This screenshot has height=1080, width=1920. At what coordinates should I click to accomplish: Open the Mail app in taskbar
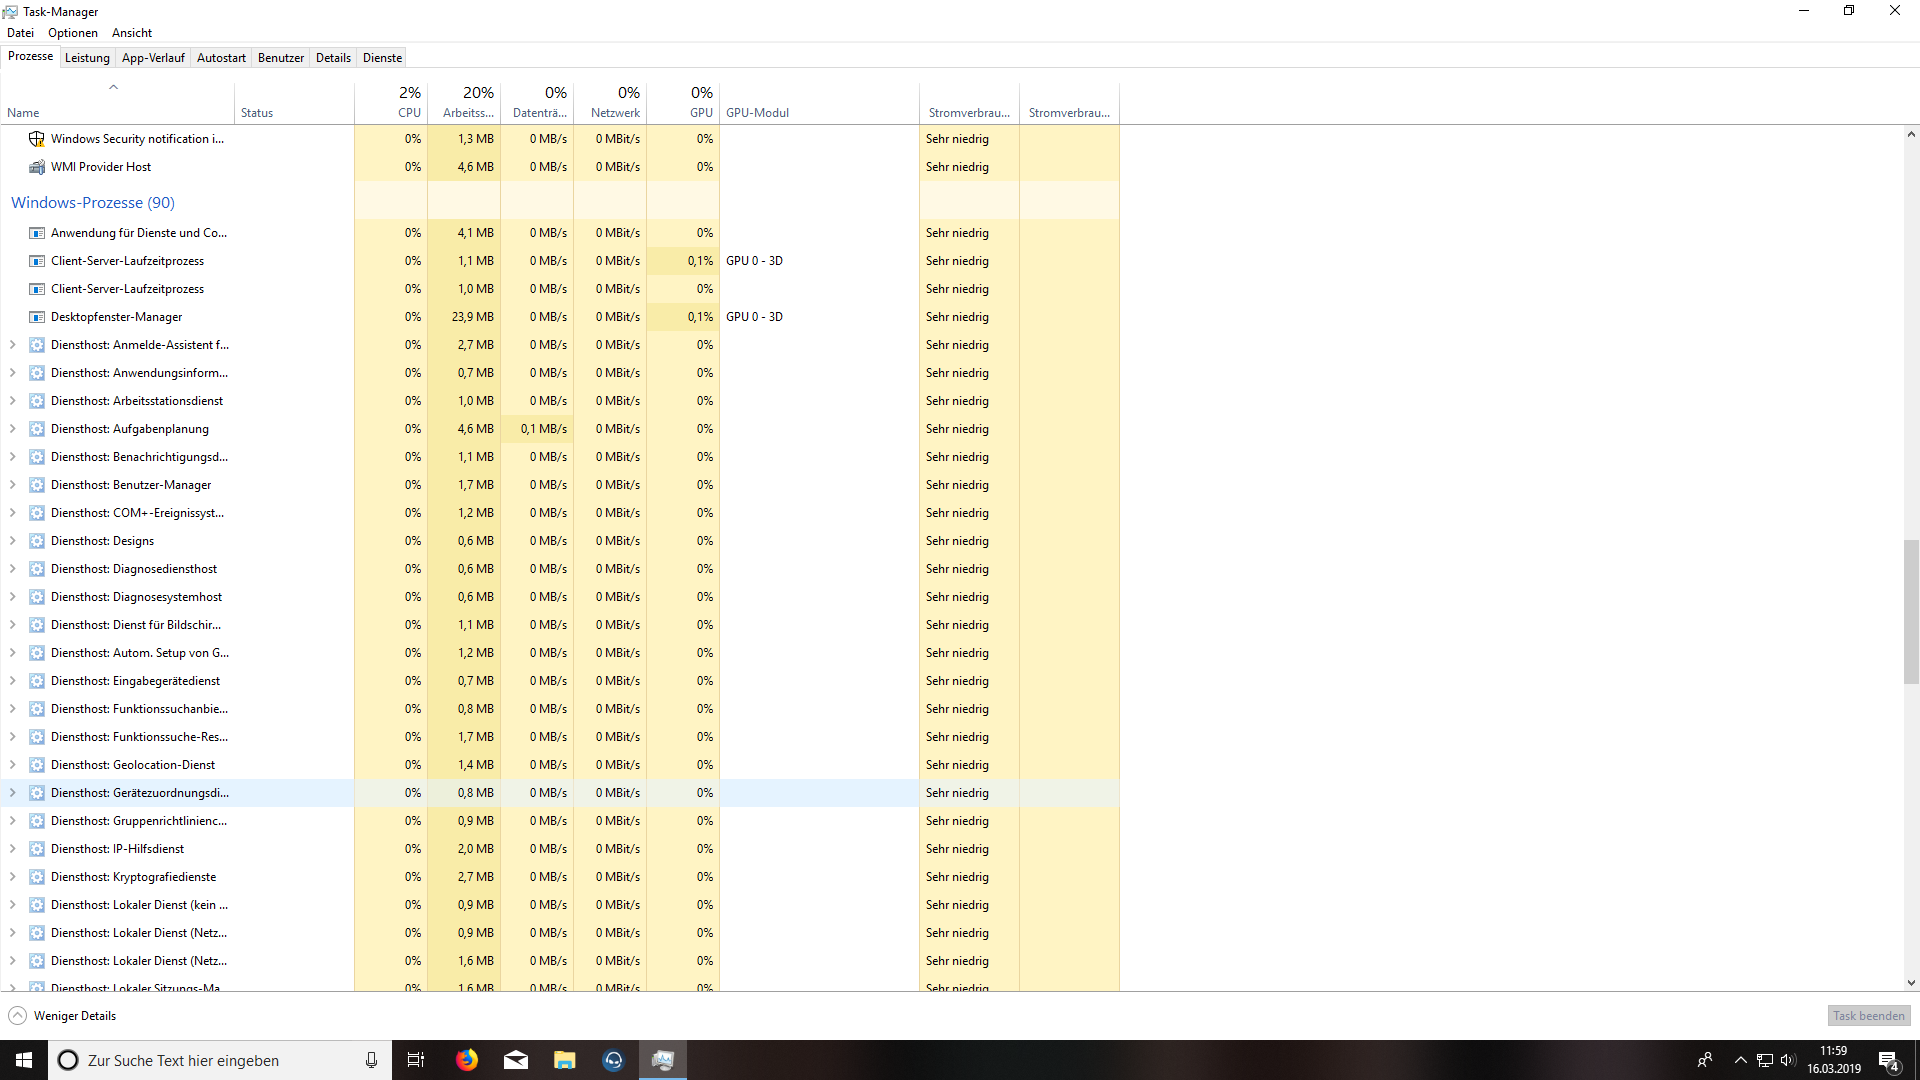(516, 1060)
